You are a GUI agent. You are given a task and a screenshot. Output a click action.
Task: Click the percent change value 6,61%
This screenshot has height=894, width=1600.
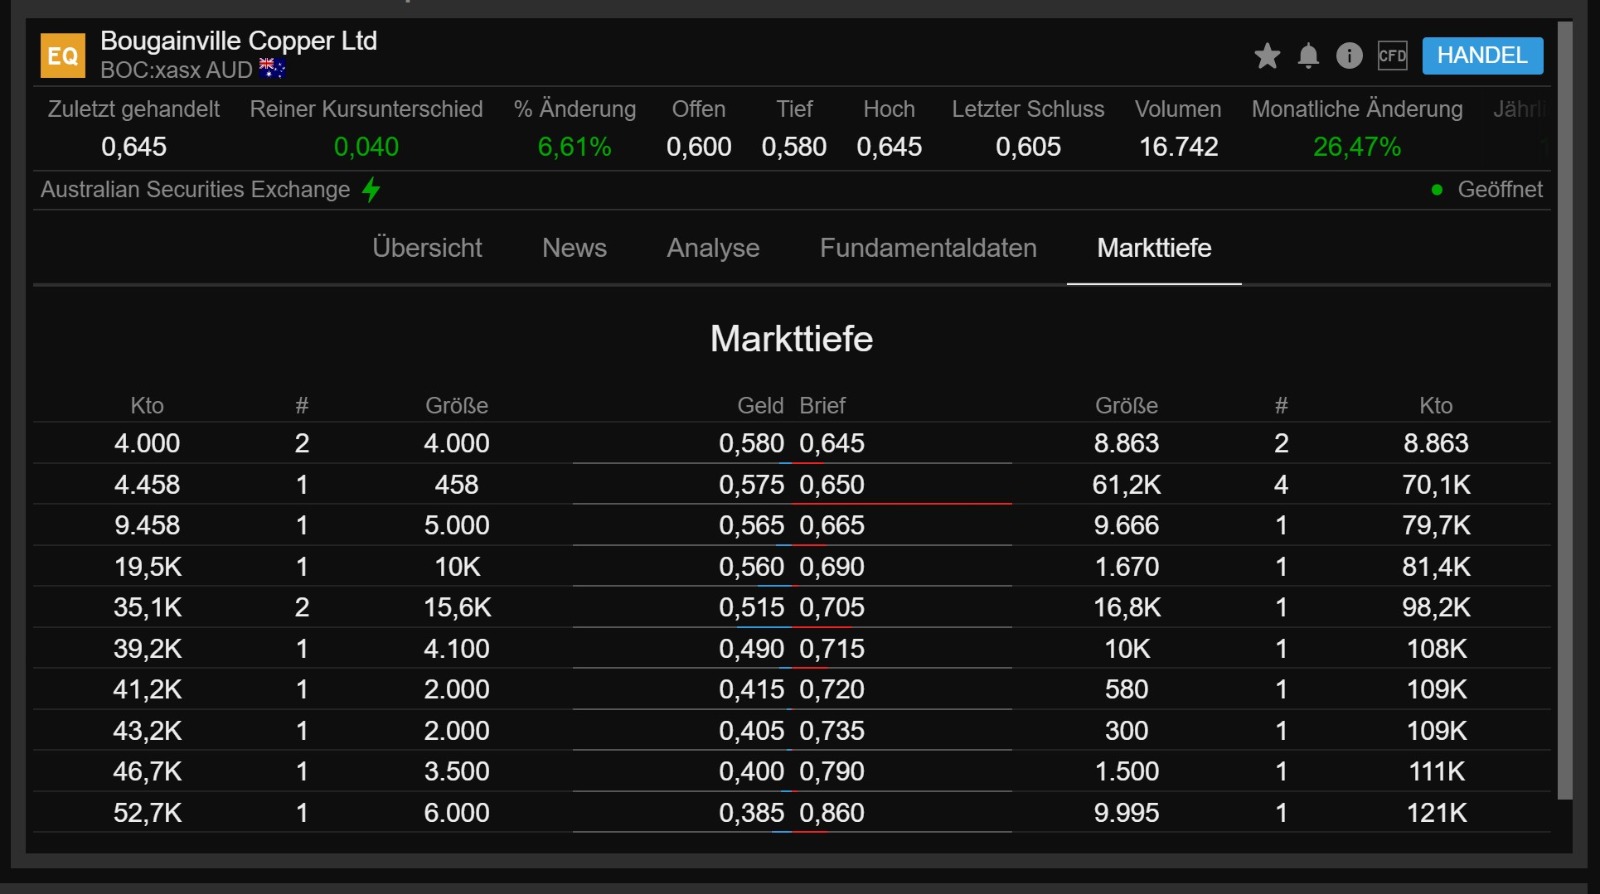coord(575,147)
